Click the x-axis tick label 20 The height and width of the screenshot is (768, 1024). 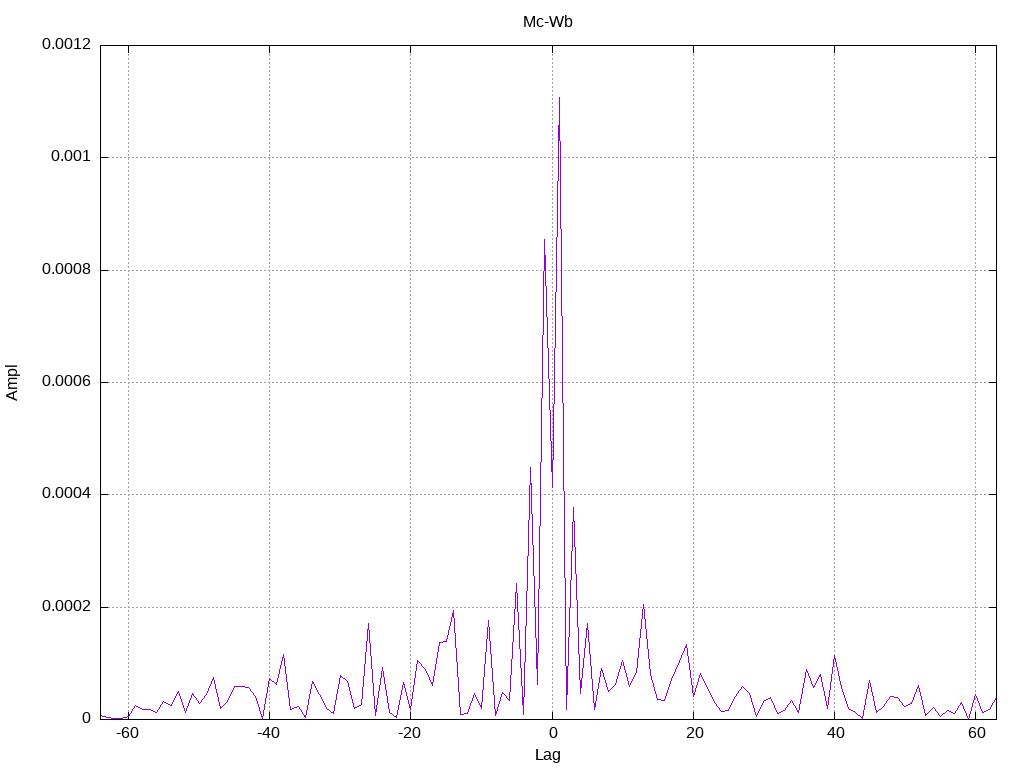point(694,733)
